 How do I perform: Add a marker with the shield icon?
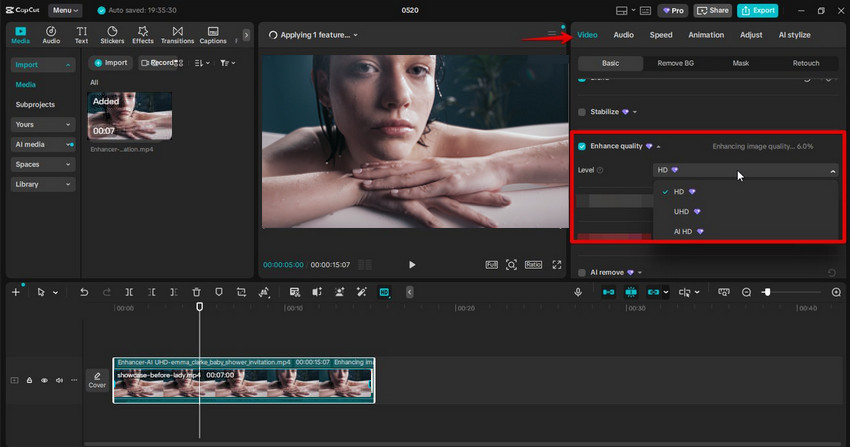click(x=218, y=292)
